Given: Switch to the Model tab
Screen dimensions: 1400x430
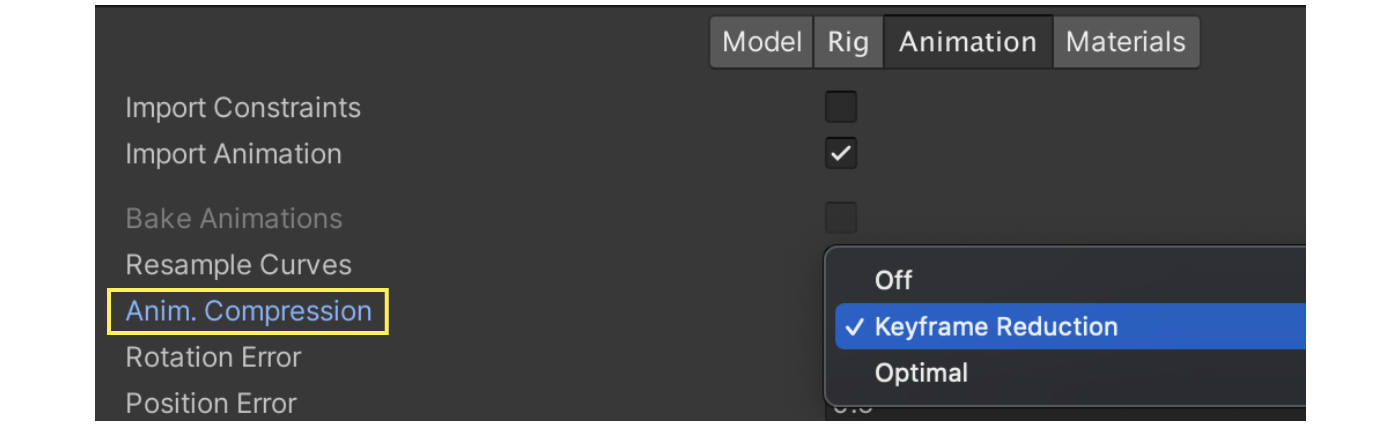Looking at the screenshot, I should click(762, 42).
